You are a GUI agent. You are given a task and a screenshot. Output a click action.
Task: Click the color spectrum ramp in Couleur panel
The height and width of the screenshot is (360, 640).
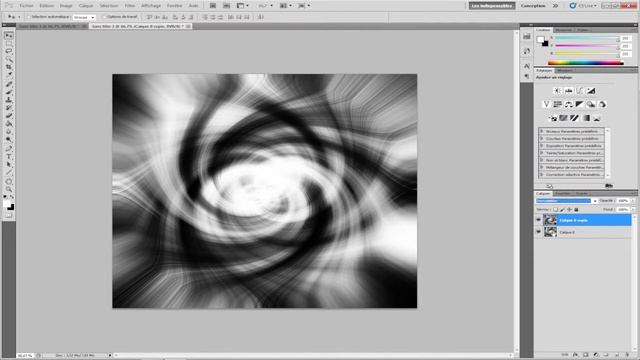pyautogui.click(x=585, y=62)
